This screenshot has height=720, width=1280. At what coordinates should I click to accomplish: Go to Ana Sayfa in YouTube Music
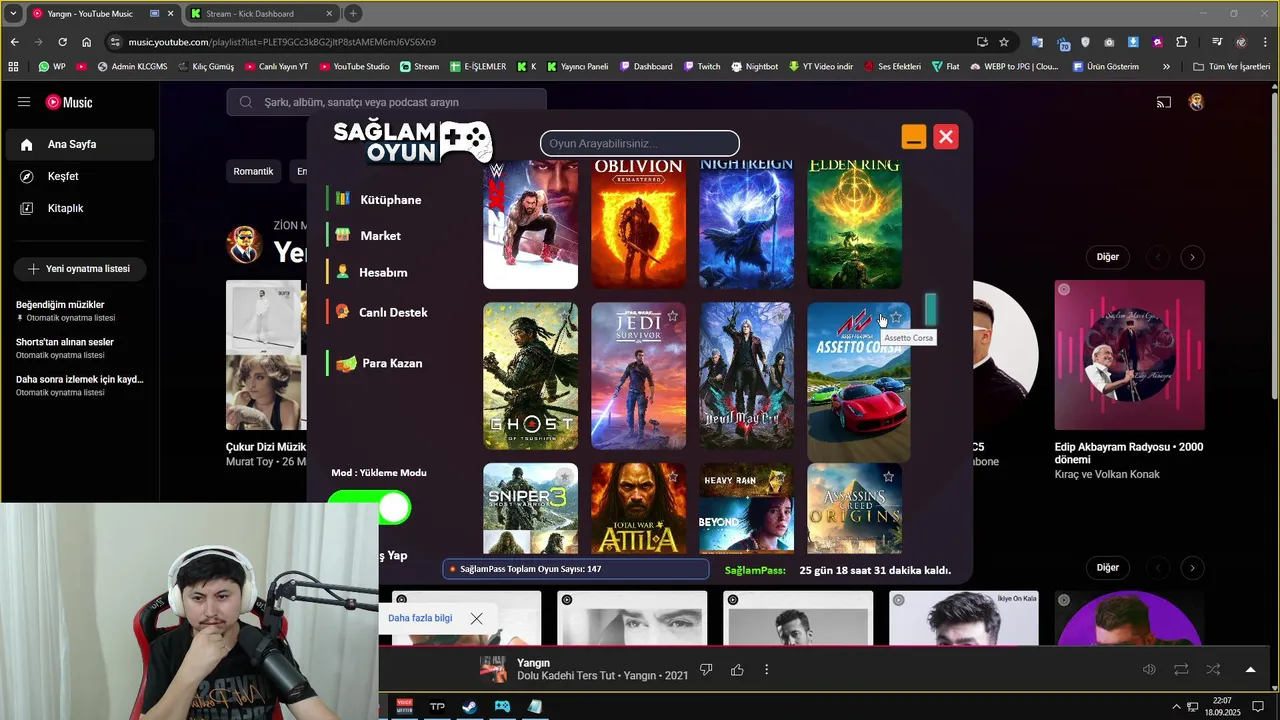[78, 144]
